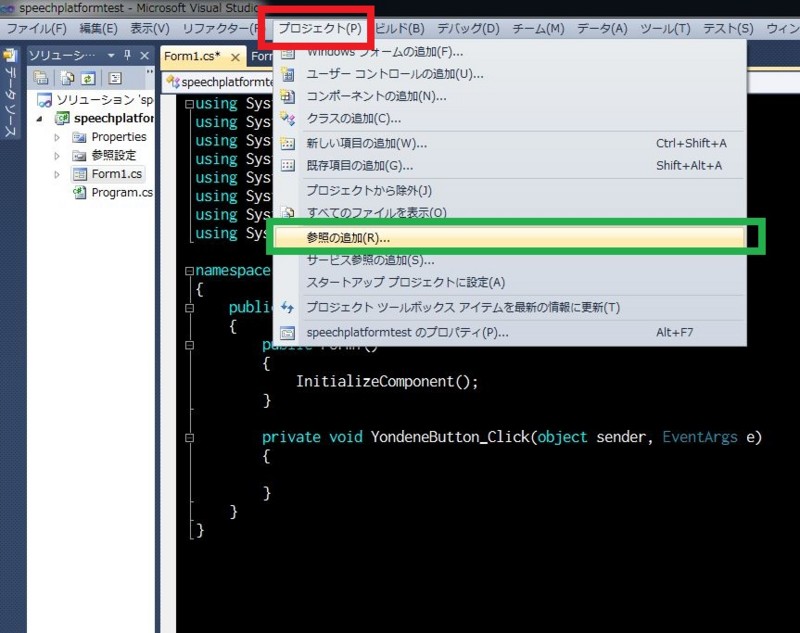The width and height of the screenshot is (800, 633).
Task: Collapse the using directives block
Action: (x=189, y=104)
